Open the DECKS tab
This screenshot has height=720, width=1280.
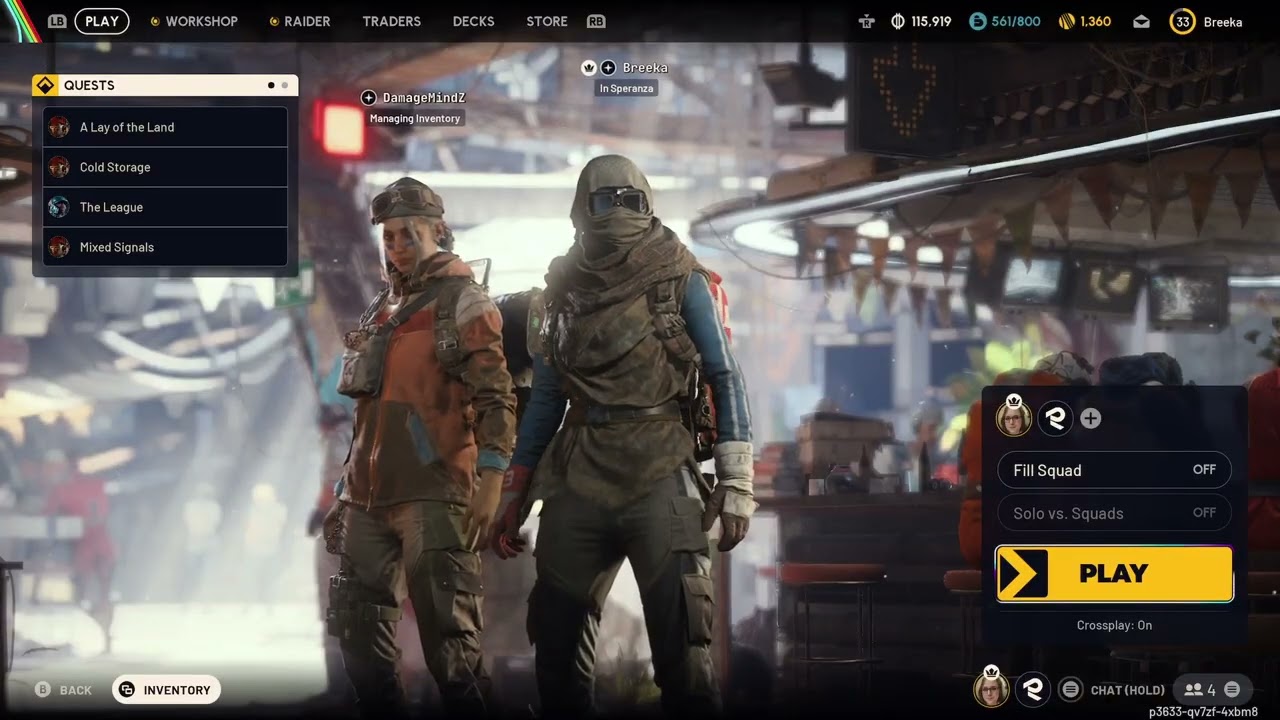[473, 21]
